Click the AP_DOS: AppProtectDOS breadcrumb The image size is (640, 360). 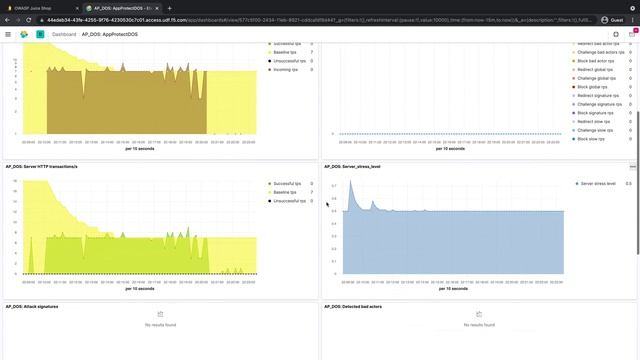click(110, 34)
